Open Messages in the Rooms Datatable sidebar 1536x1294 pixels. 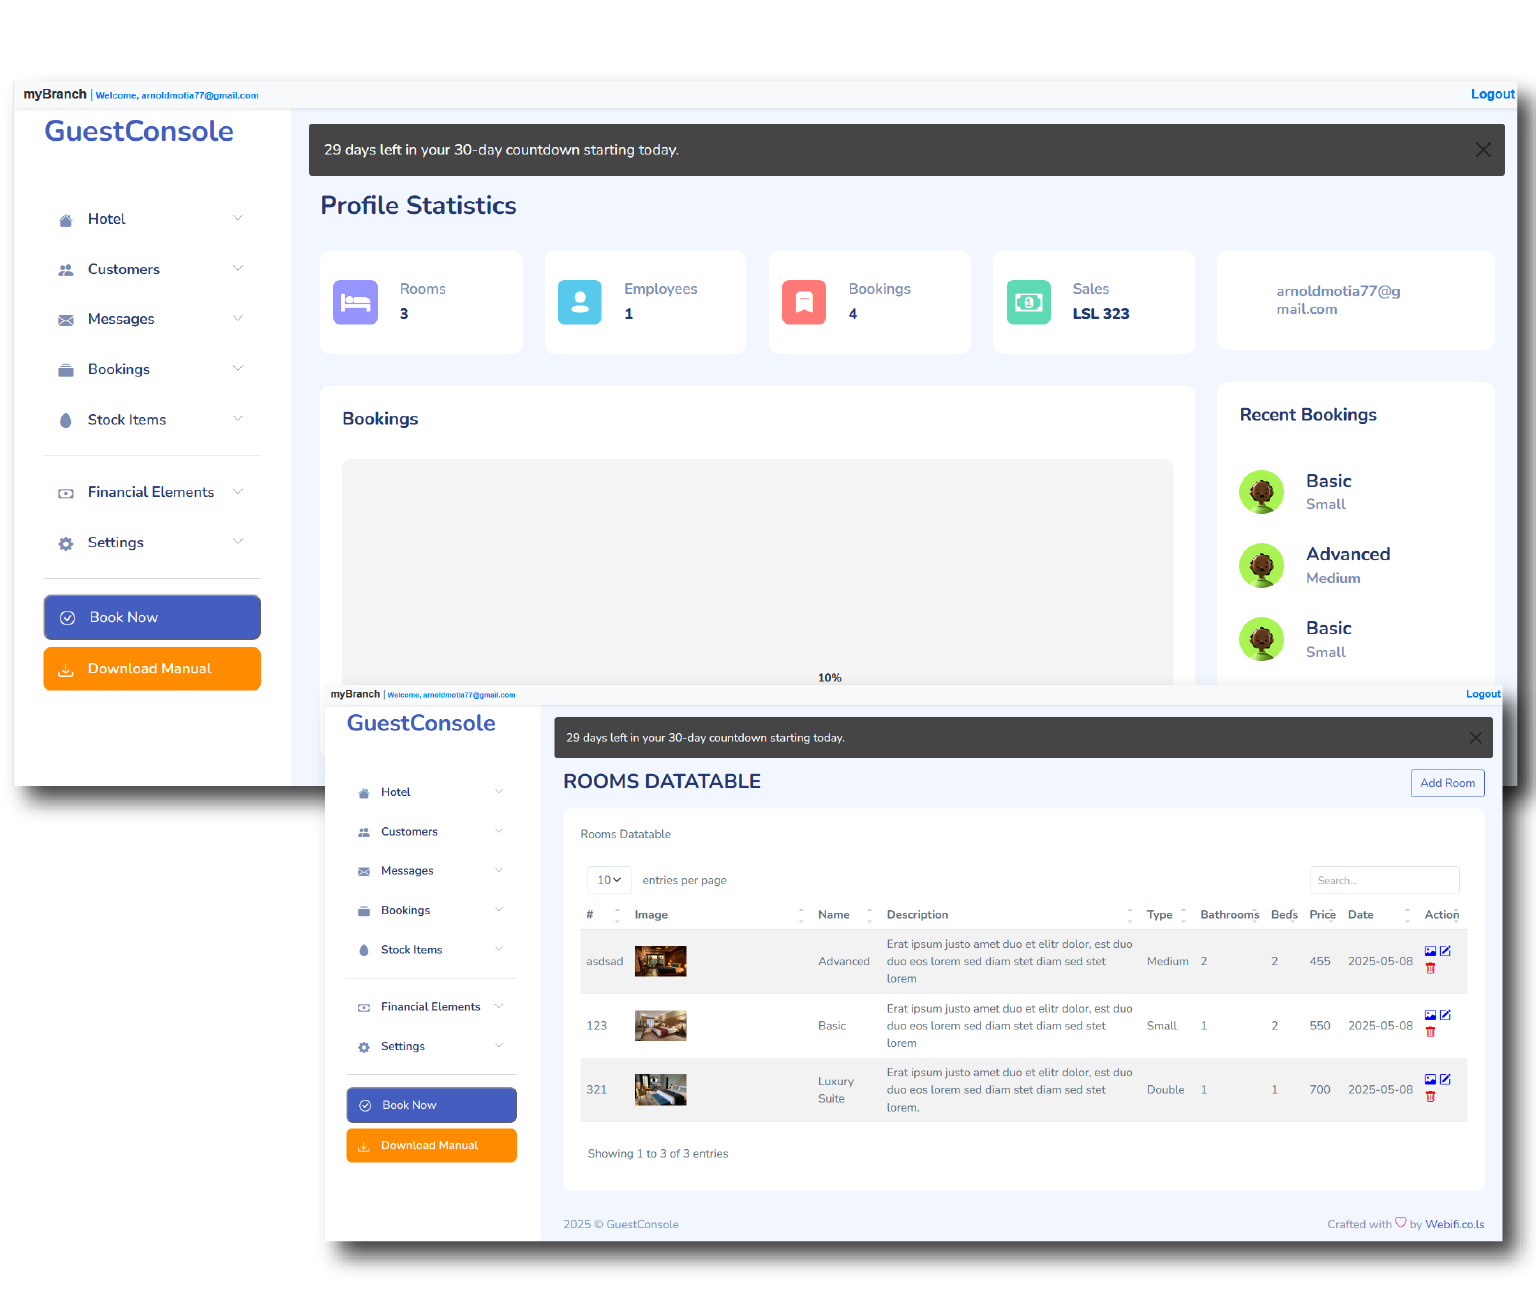point(407,871)
